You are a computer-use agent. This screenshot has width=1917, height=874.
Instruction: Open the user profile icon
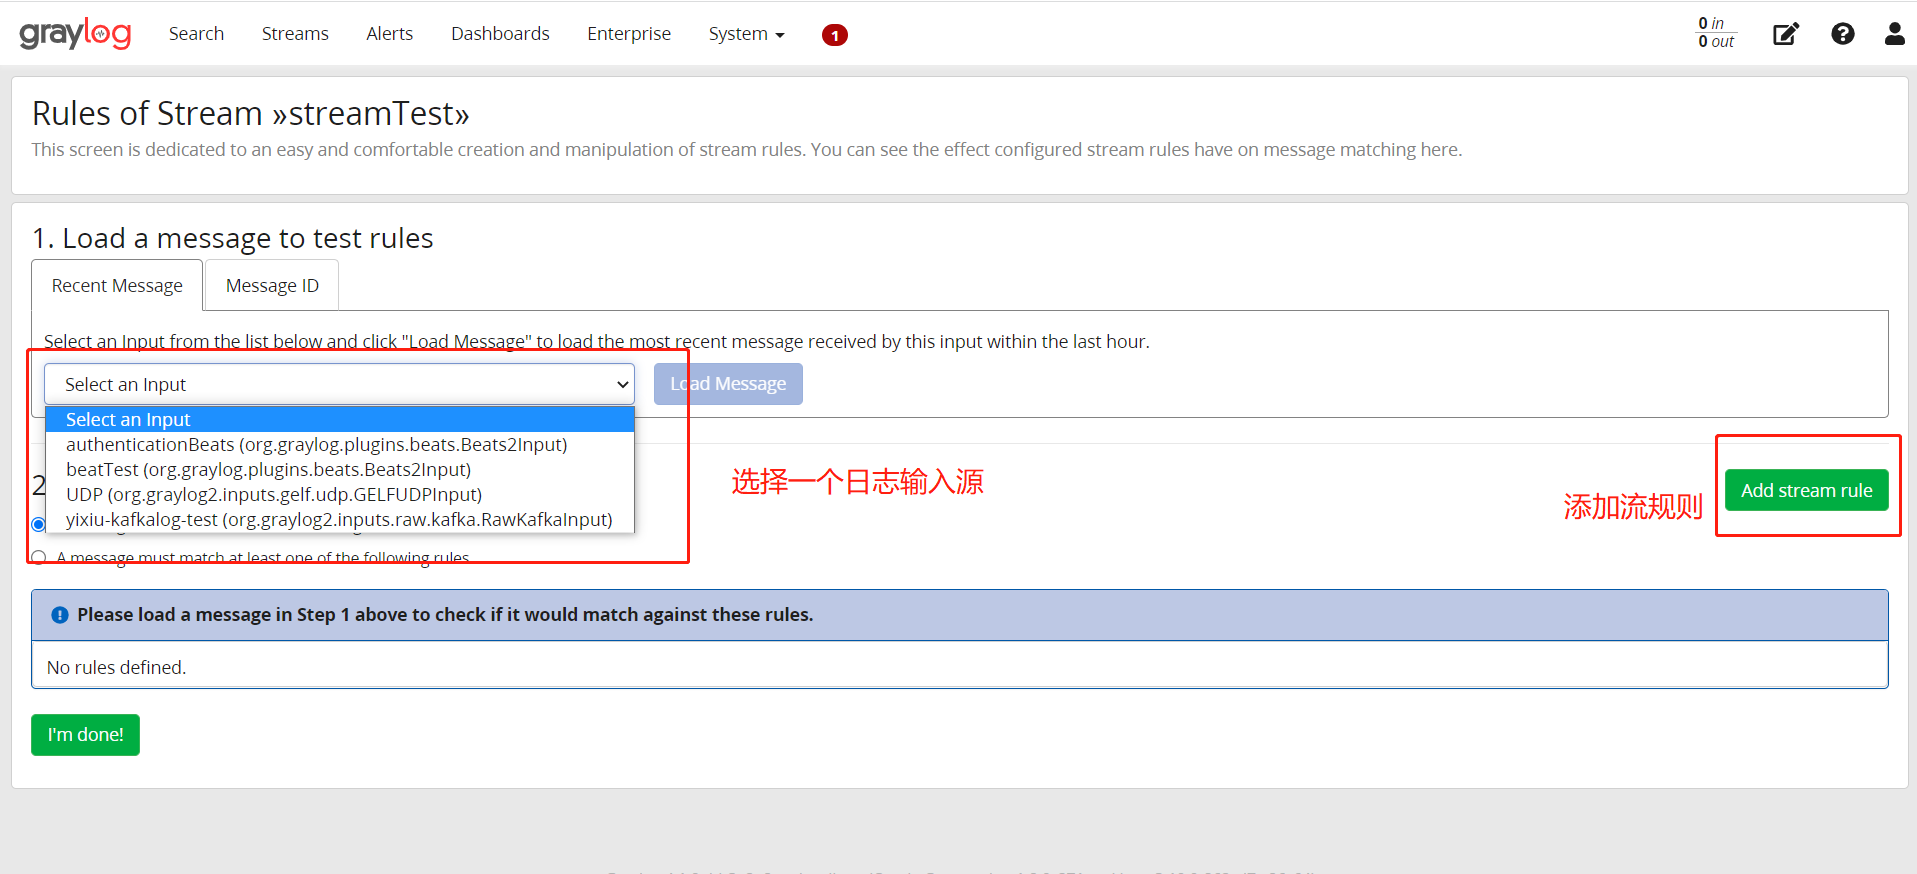tap(1894, 34)
